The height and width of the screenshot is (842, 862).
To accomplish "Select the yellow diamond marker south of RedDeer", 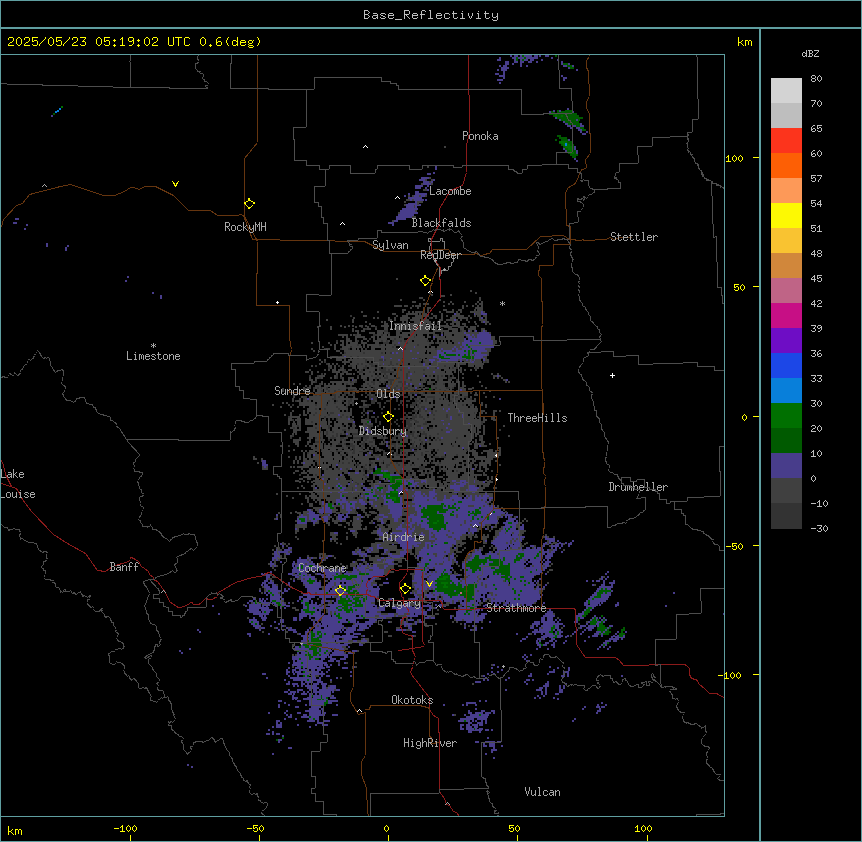I will pyautogui.click(x=425, y=281).
